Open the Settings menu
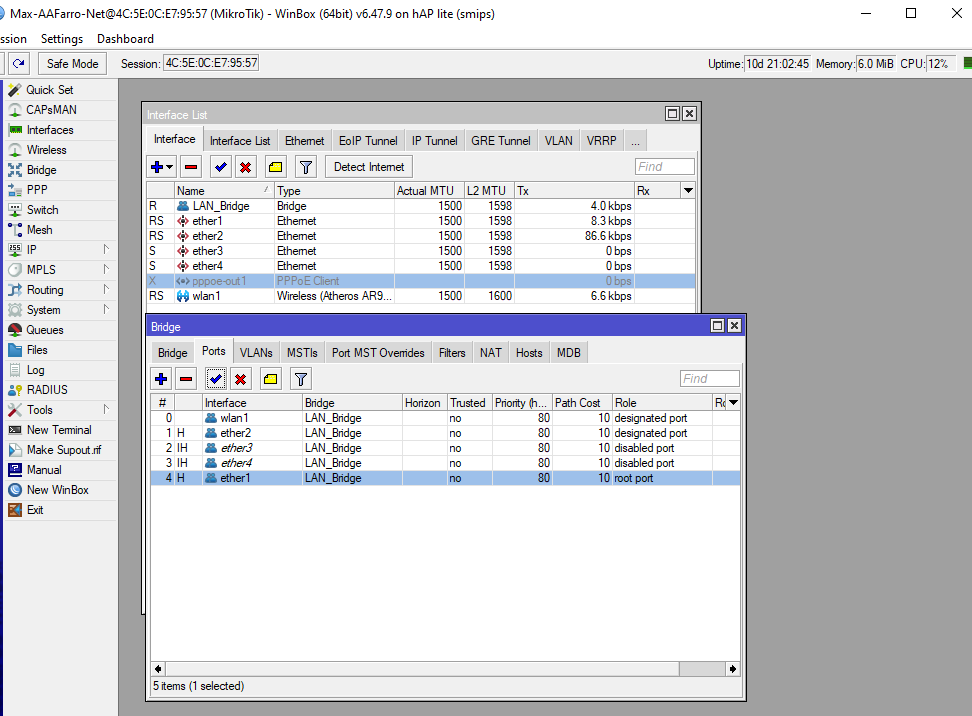972x716 pixels. tap(62, 39)
